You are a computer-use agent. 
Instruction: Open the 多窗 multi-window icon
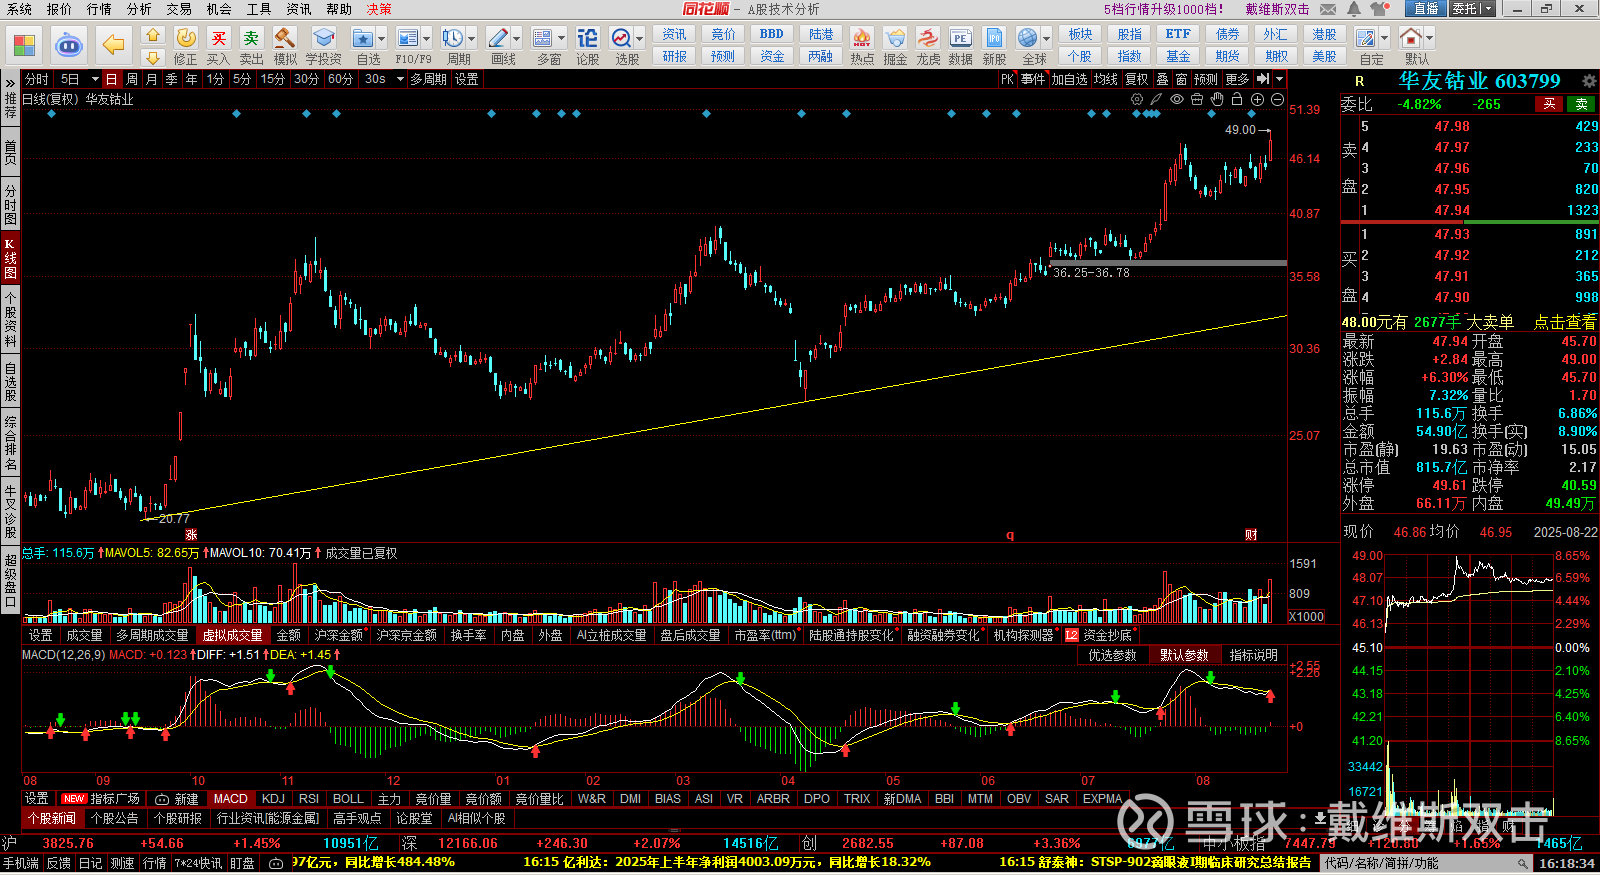[x=543, y=38]
